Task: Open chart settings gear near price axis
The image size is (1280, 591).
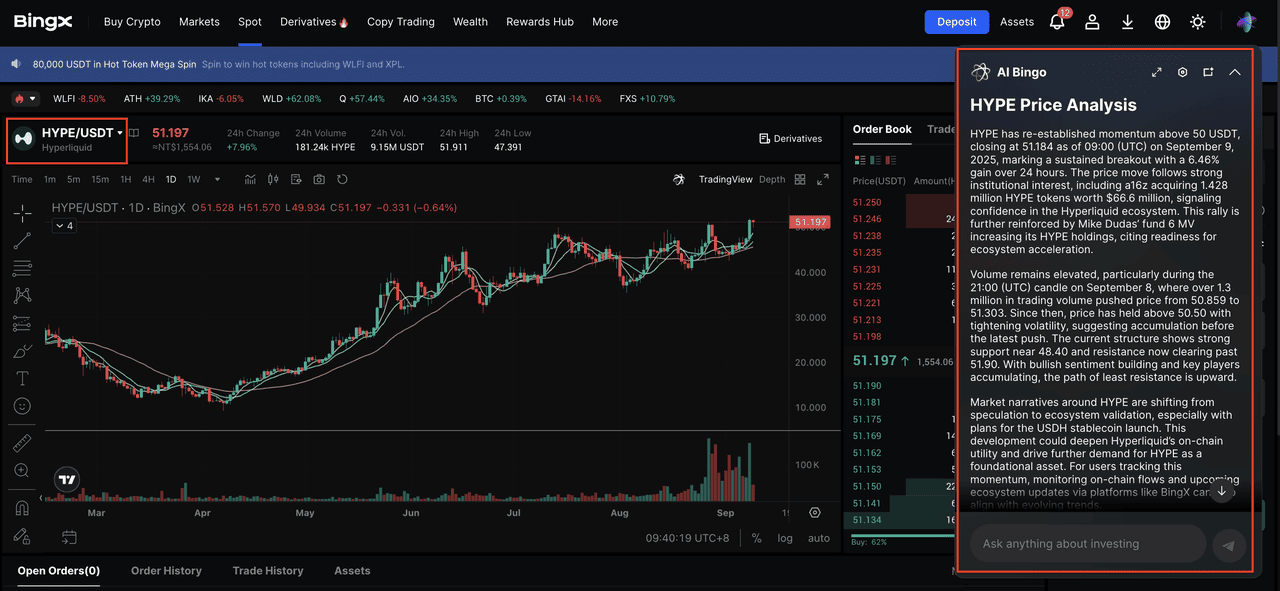Action: tap(815, 513)
